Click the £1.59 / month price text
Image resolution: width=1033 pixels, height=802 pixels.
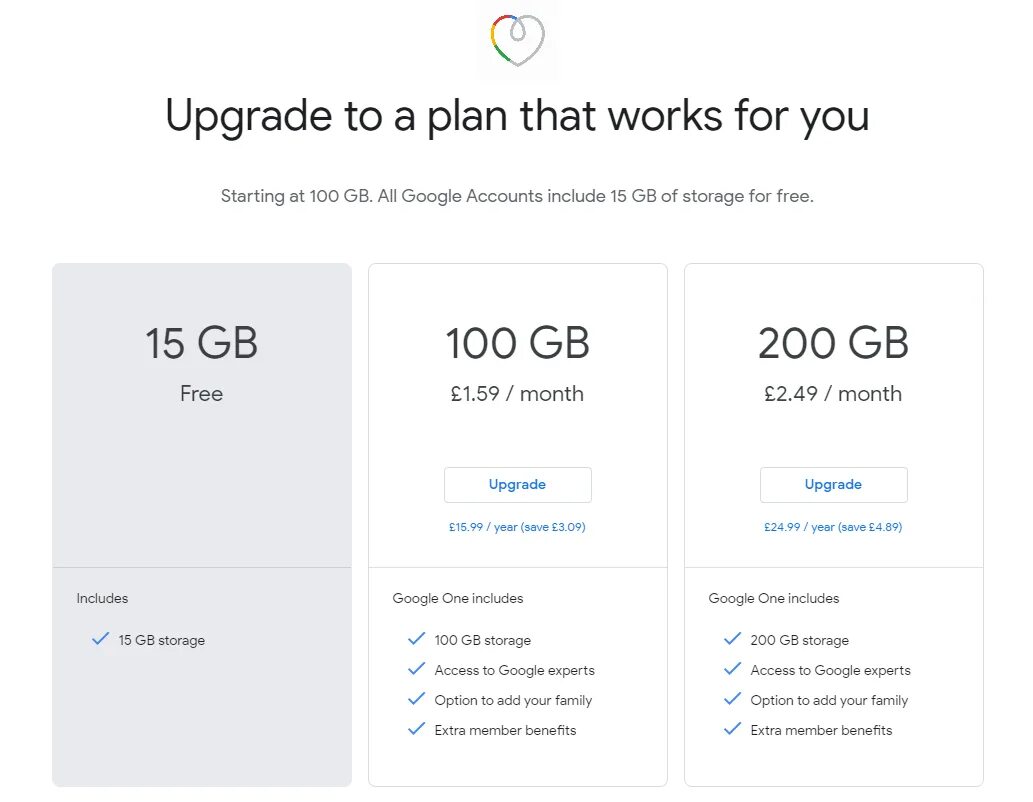point(517,393)
